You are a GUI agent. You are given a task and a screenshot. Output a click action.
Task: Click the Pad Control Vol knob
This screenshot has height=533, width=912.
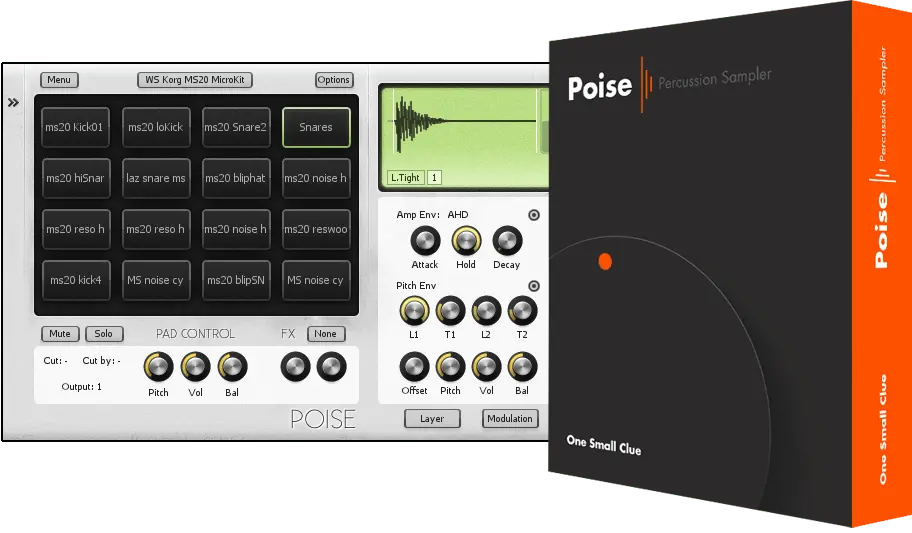pyautogui.click(x=195, y=367)
